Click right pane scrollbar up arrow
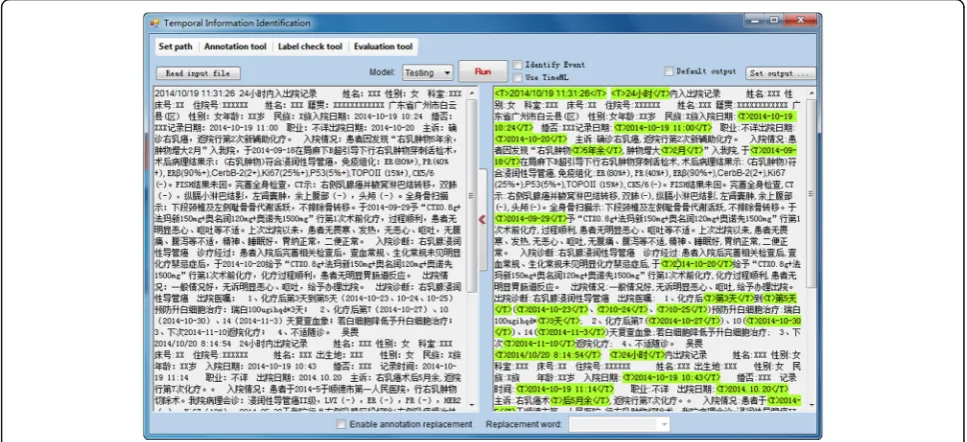 pos(811,93)
